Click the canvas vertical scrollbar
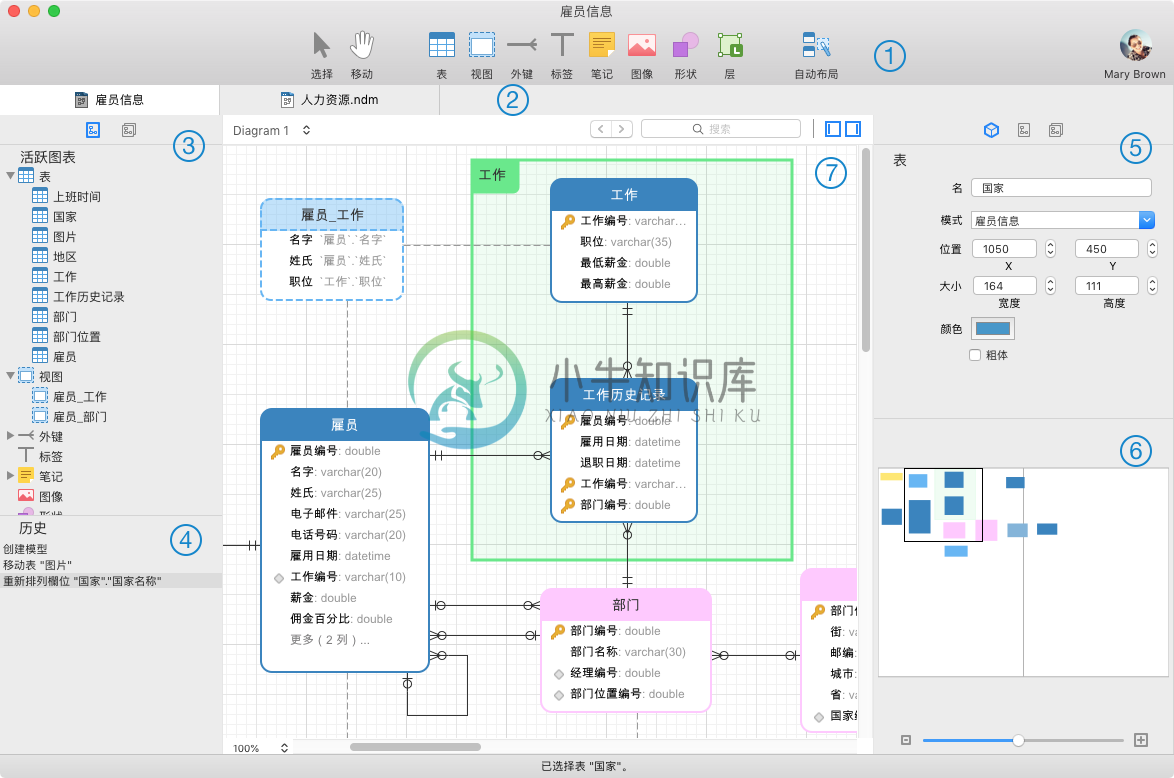Viewport: 1174px width, 778px height. click(x=866, y=249)
